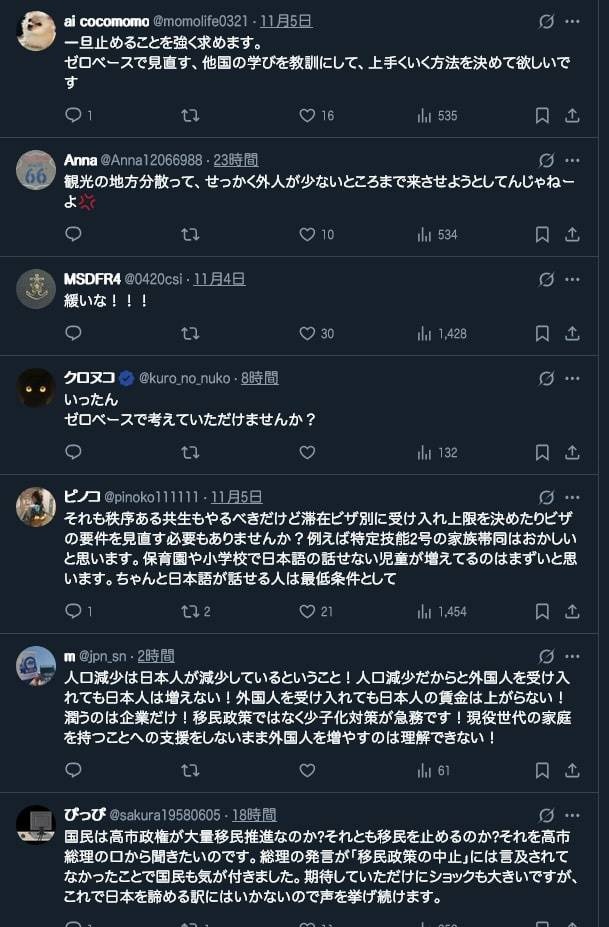The image size is (609, 927).
Task: Like Anna's tweet about tourism
Action: [x=307, y=234]
